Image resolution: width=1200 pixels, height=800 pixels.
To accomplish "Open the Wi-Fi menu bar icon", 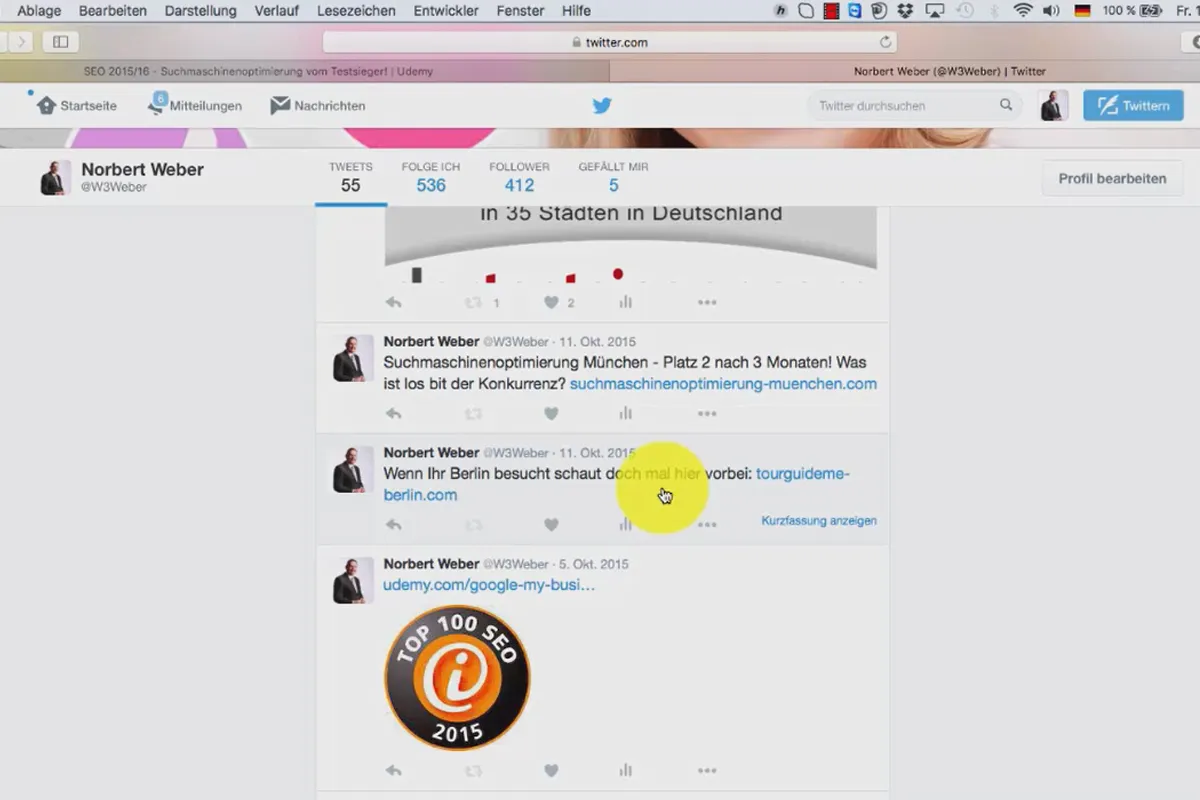I will 1023,10.
